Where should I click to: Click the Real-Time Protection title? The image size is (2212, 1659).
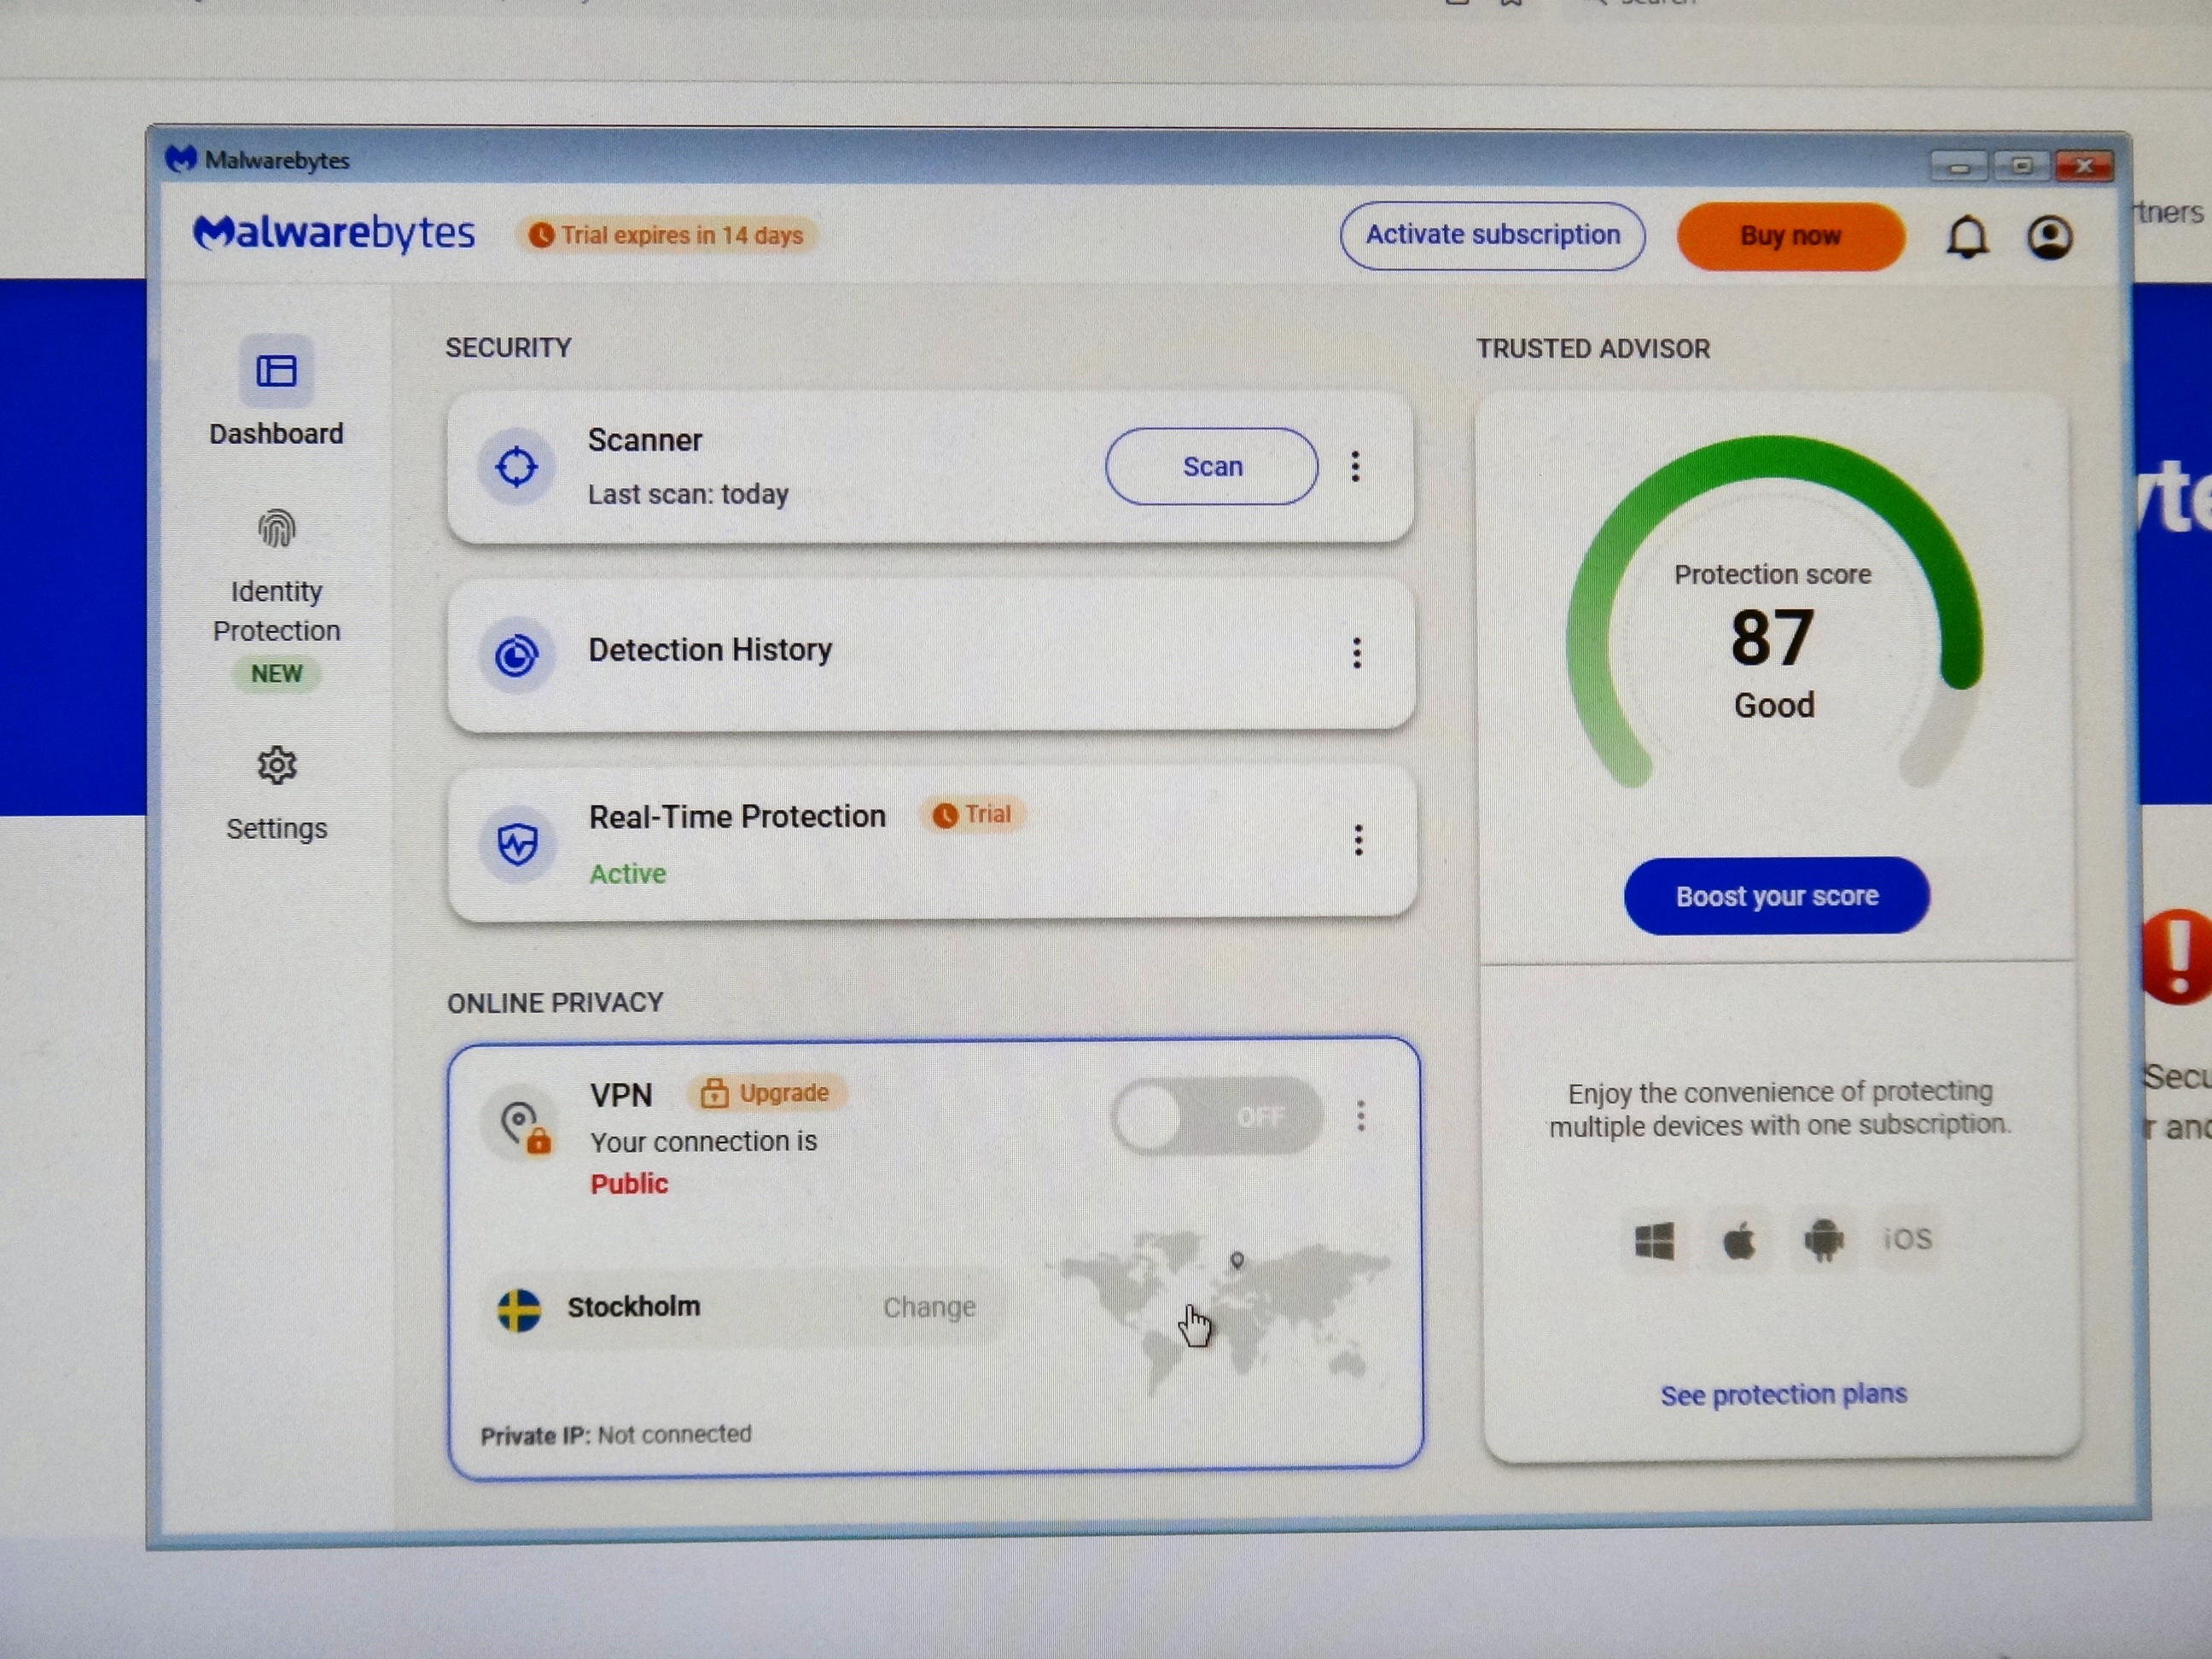pyautogui.click(x=737, y=817)
